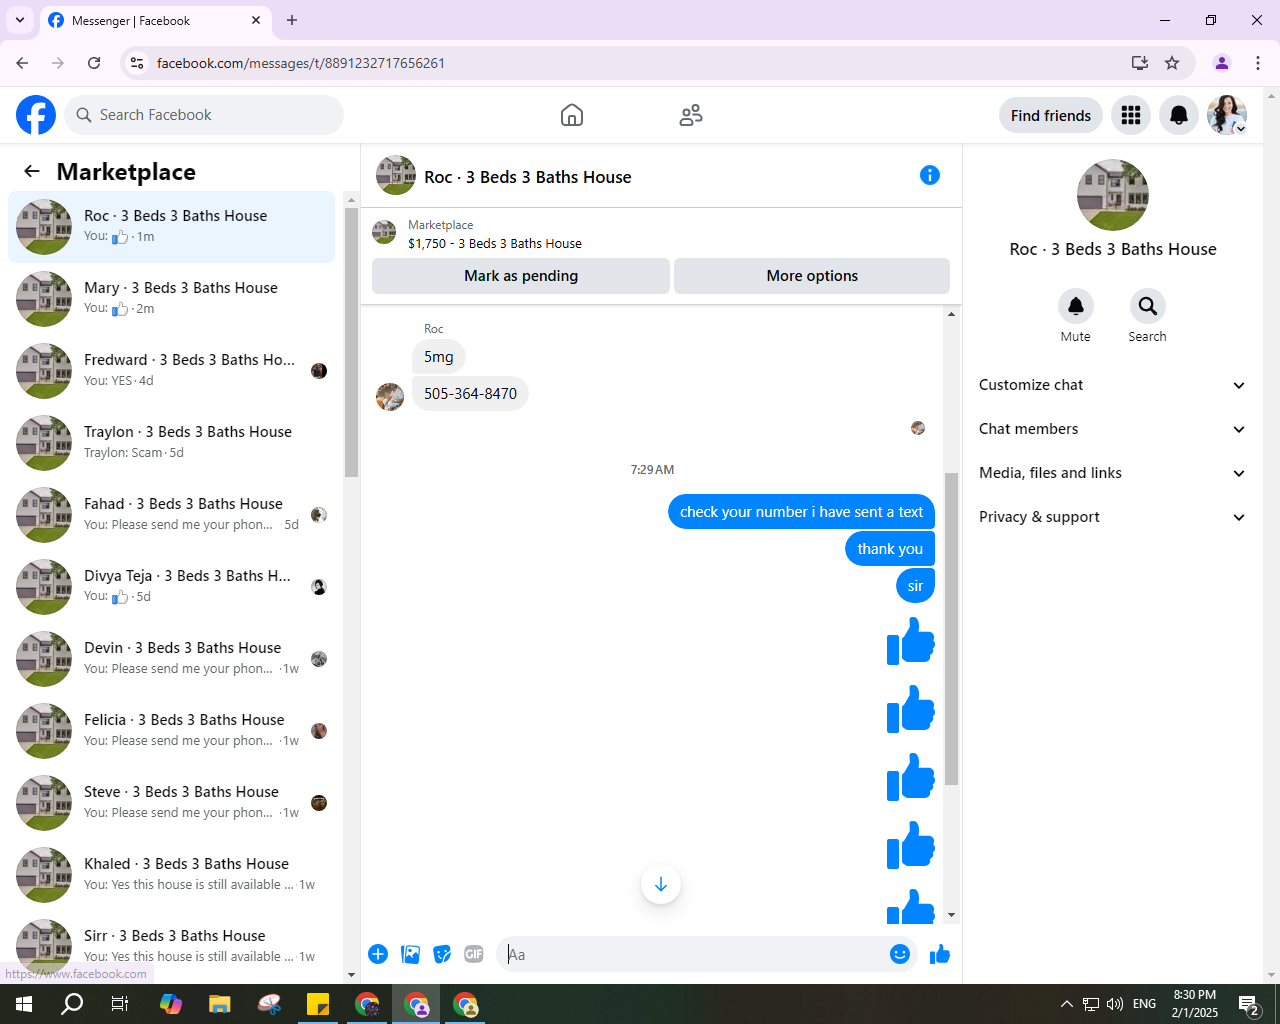
Task: Show hidden system tray icons chevron
Action: [1066, 1004]
